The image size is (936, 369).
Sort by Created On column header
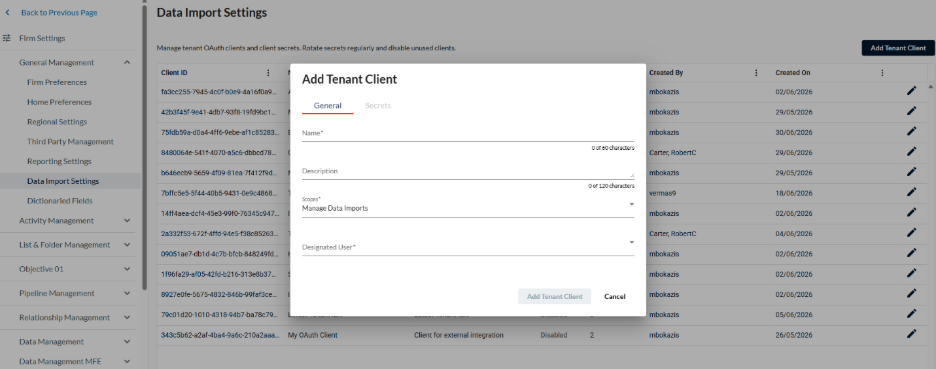coord(793,72)
